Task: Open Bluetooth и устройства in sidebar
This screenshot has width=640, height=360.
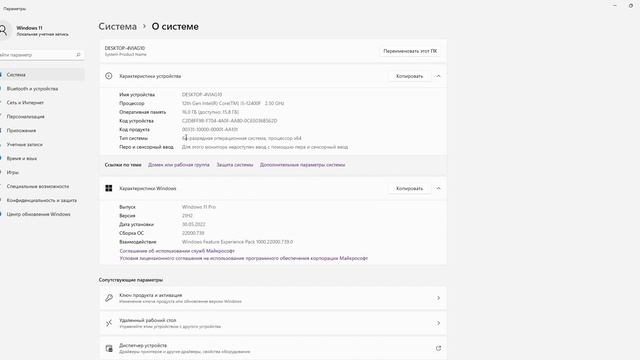Action: [42, 89]
